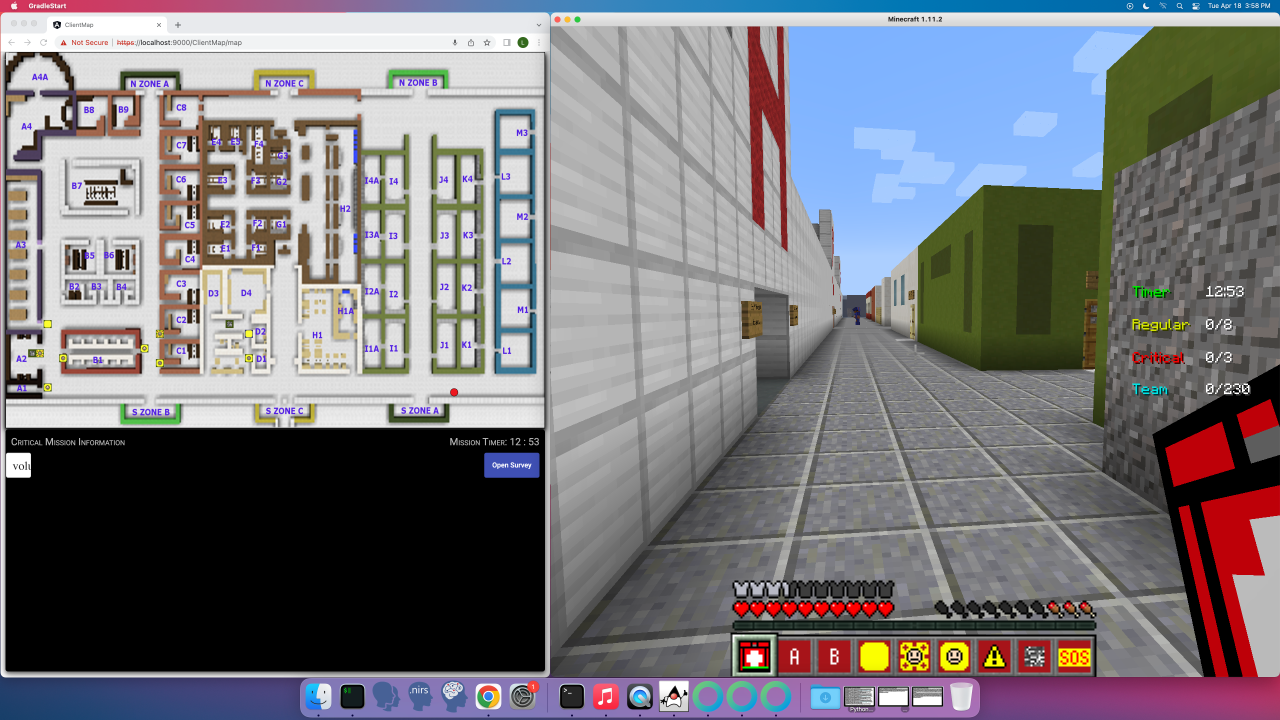
Task: Click the Mission Timer text
Action: [x=494, y=442]
